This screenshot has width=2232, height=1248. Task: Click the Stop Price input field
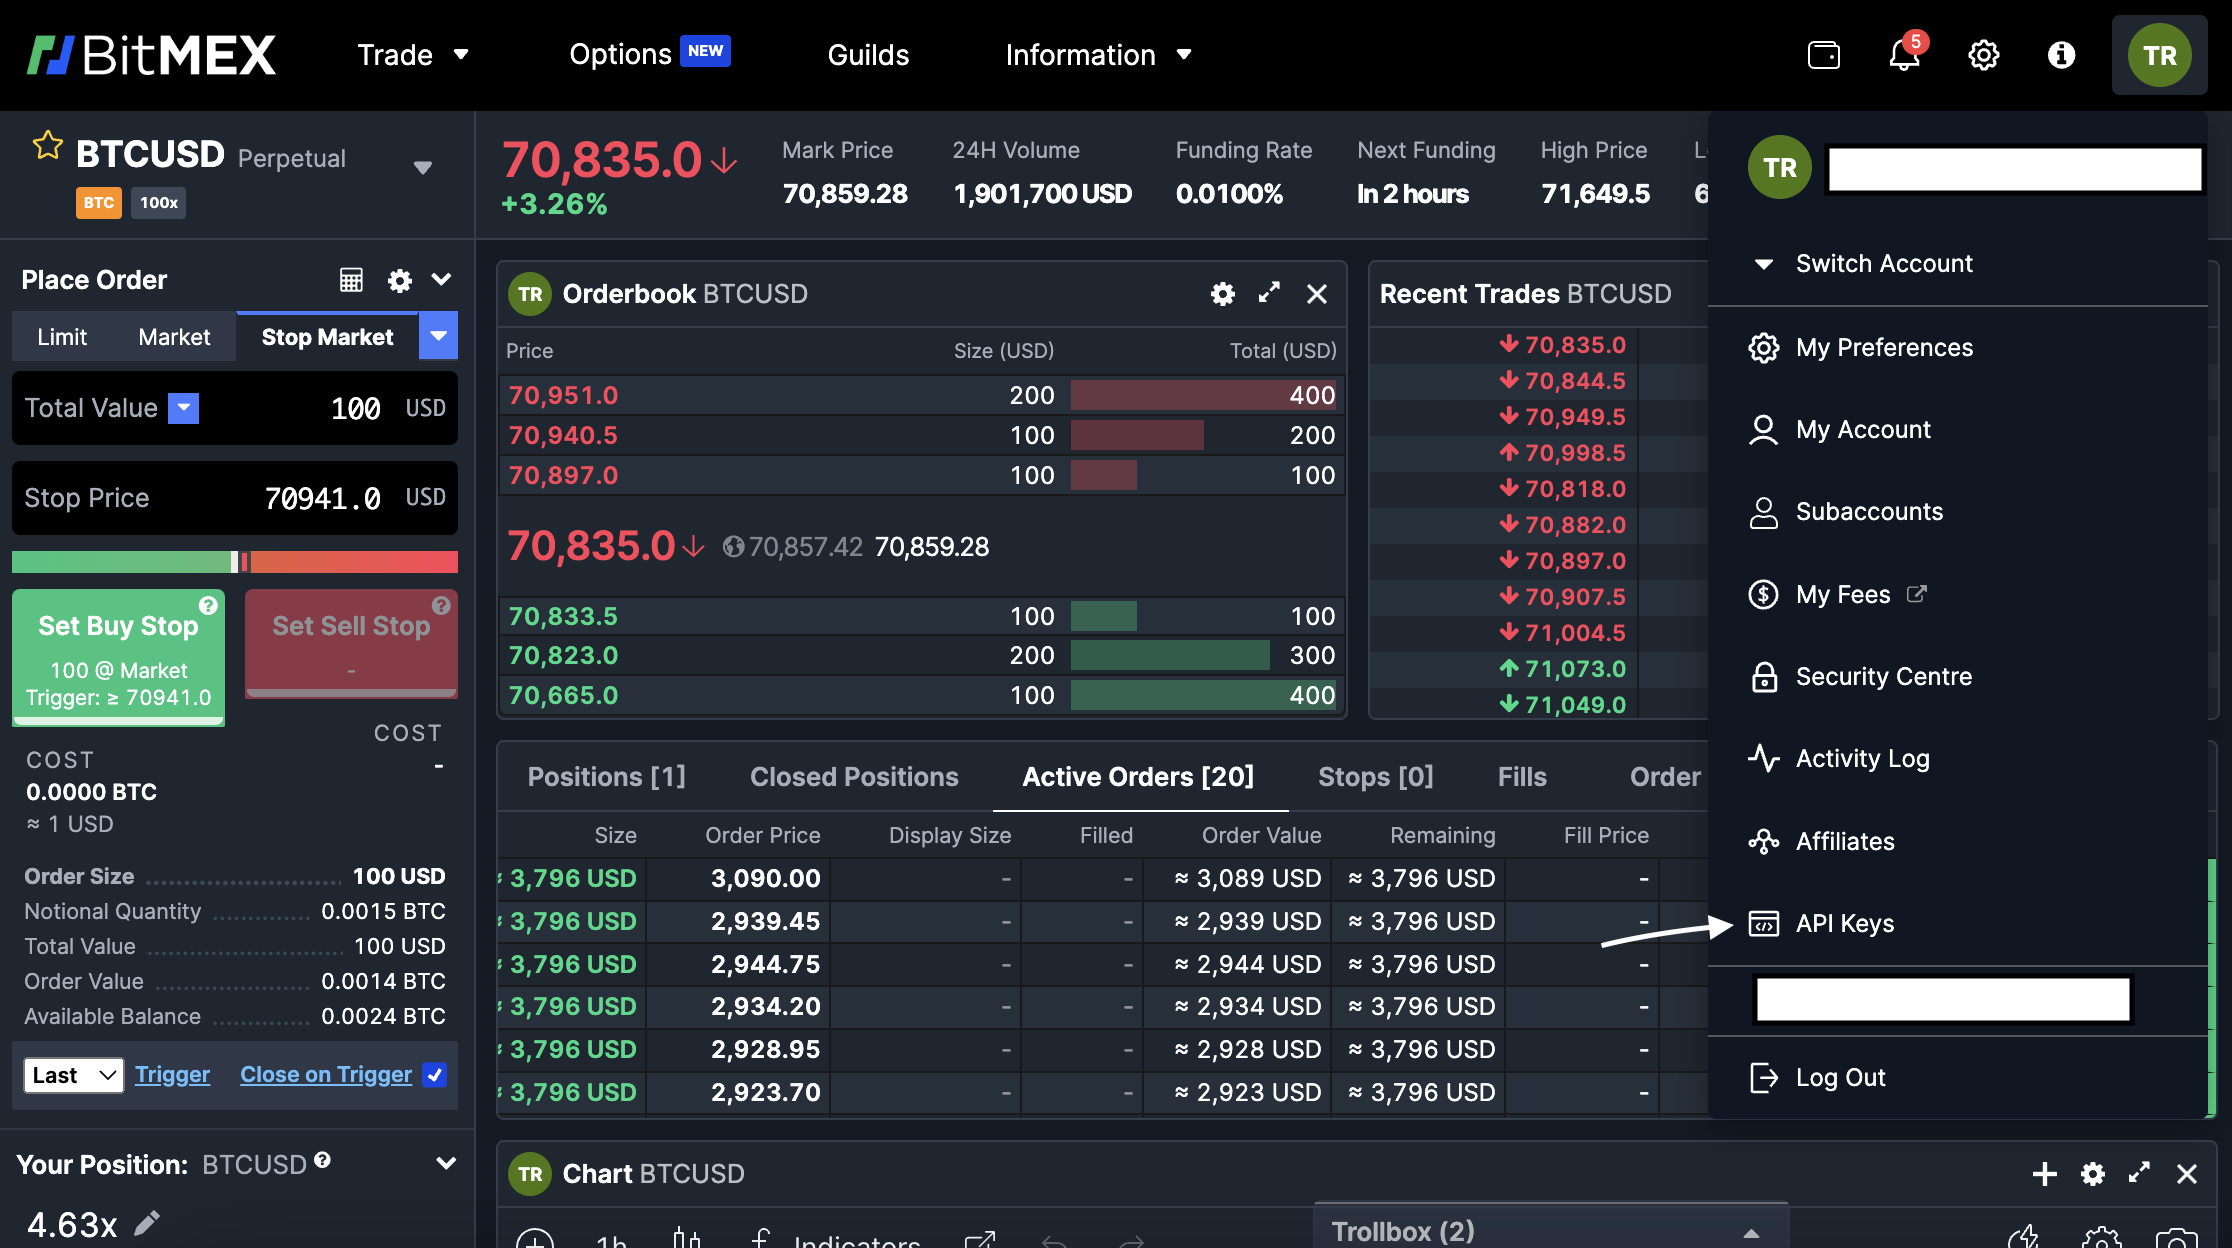[x=235, y=498]
